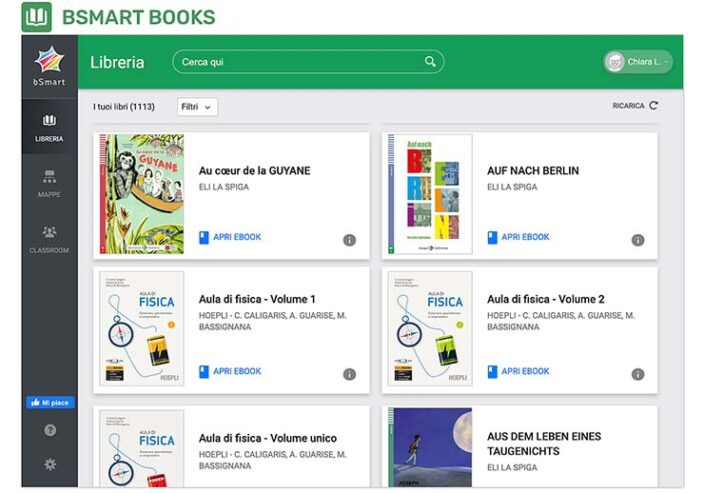Click the search magnifier icon

[x=430, y=62]
